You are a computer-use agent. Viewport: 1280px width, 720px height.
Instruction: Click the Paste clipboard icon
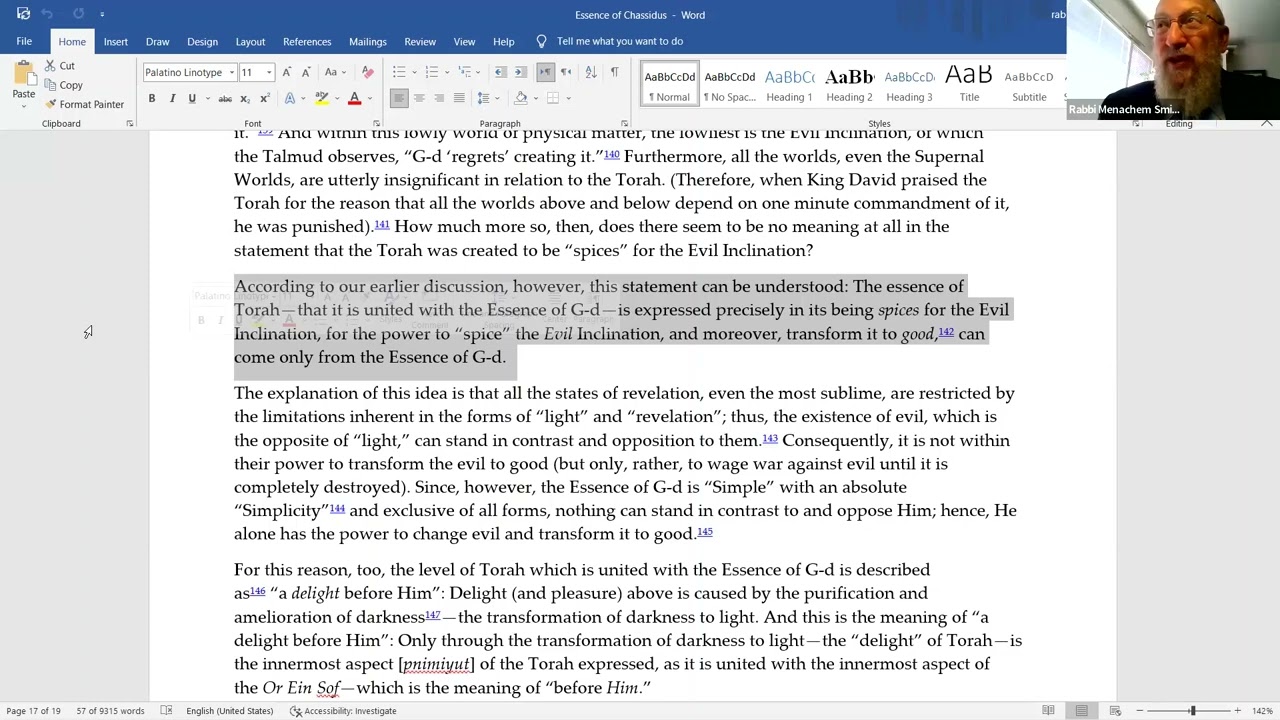23,73
